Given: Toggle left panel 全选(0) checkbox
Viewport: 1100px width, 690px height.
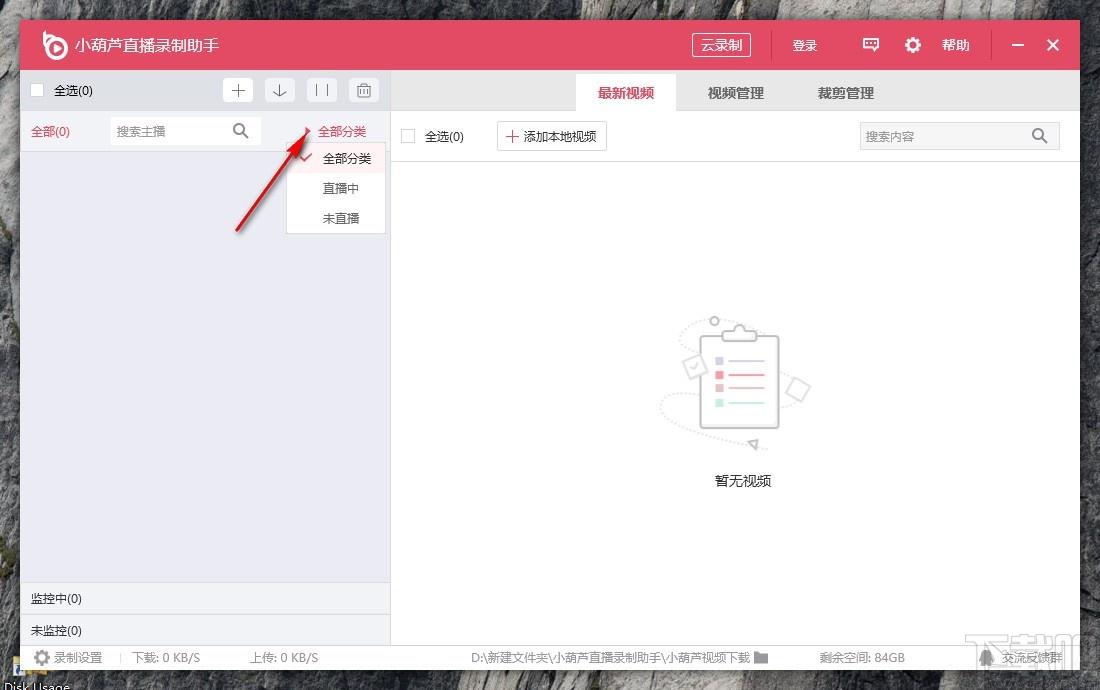Looking at the screenshot, I should (x=37, y=90).
